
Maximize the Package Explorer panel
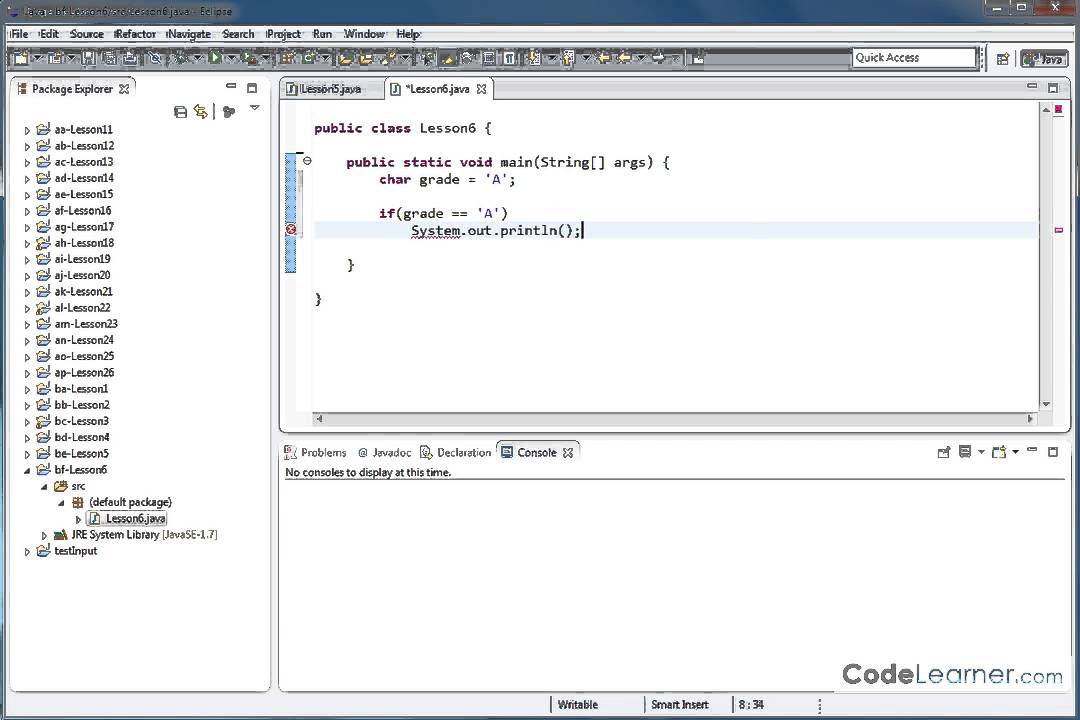coord(252,88)
